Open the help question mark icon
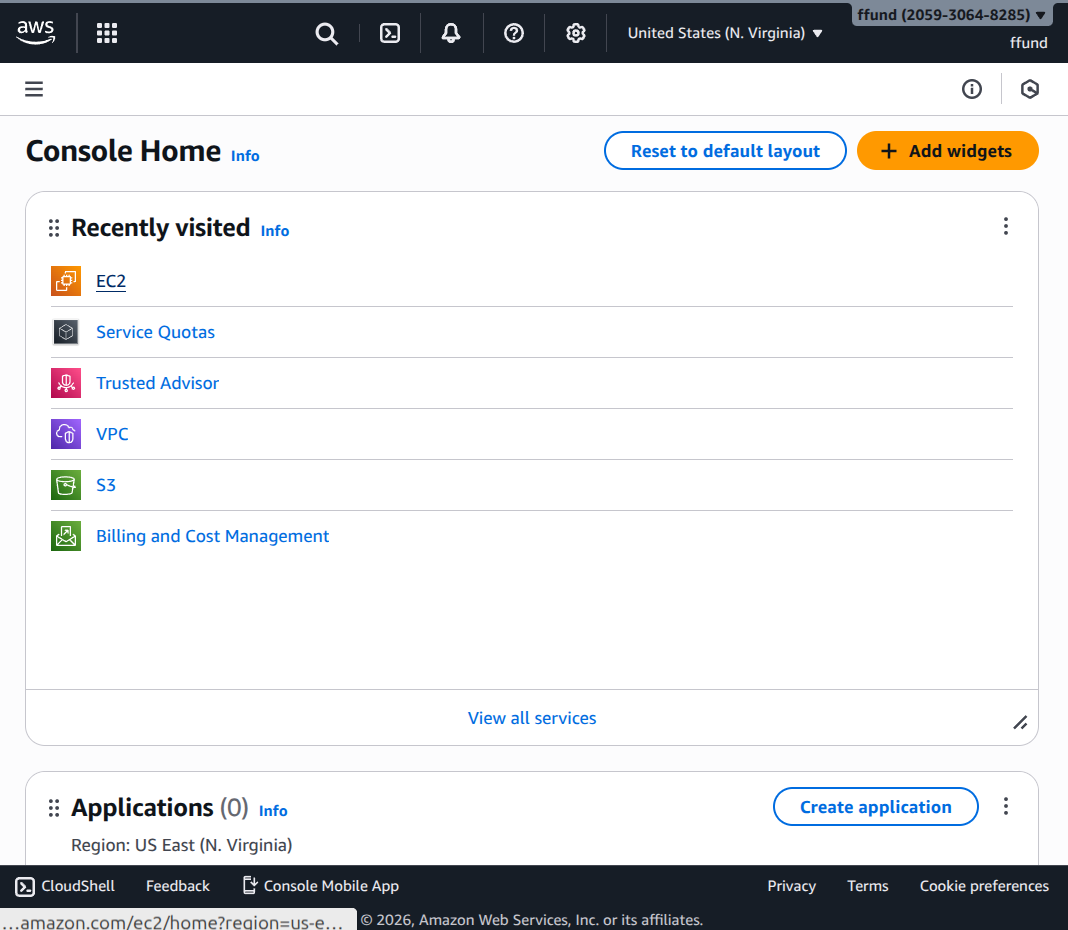This screenshot has height=930, width=1068. click(x=514, y=33)
